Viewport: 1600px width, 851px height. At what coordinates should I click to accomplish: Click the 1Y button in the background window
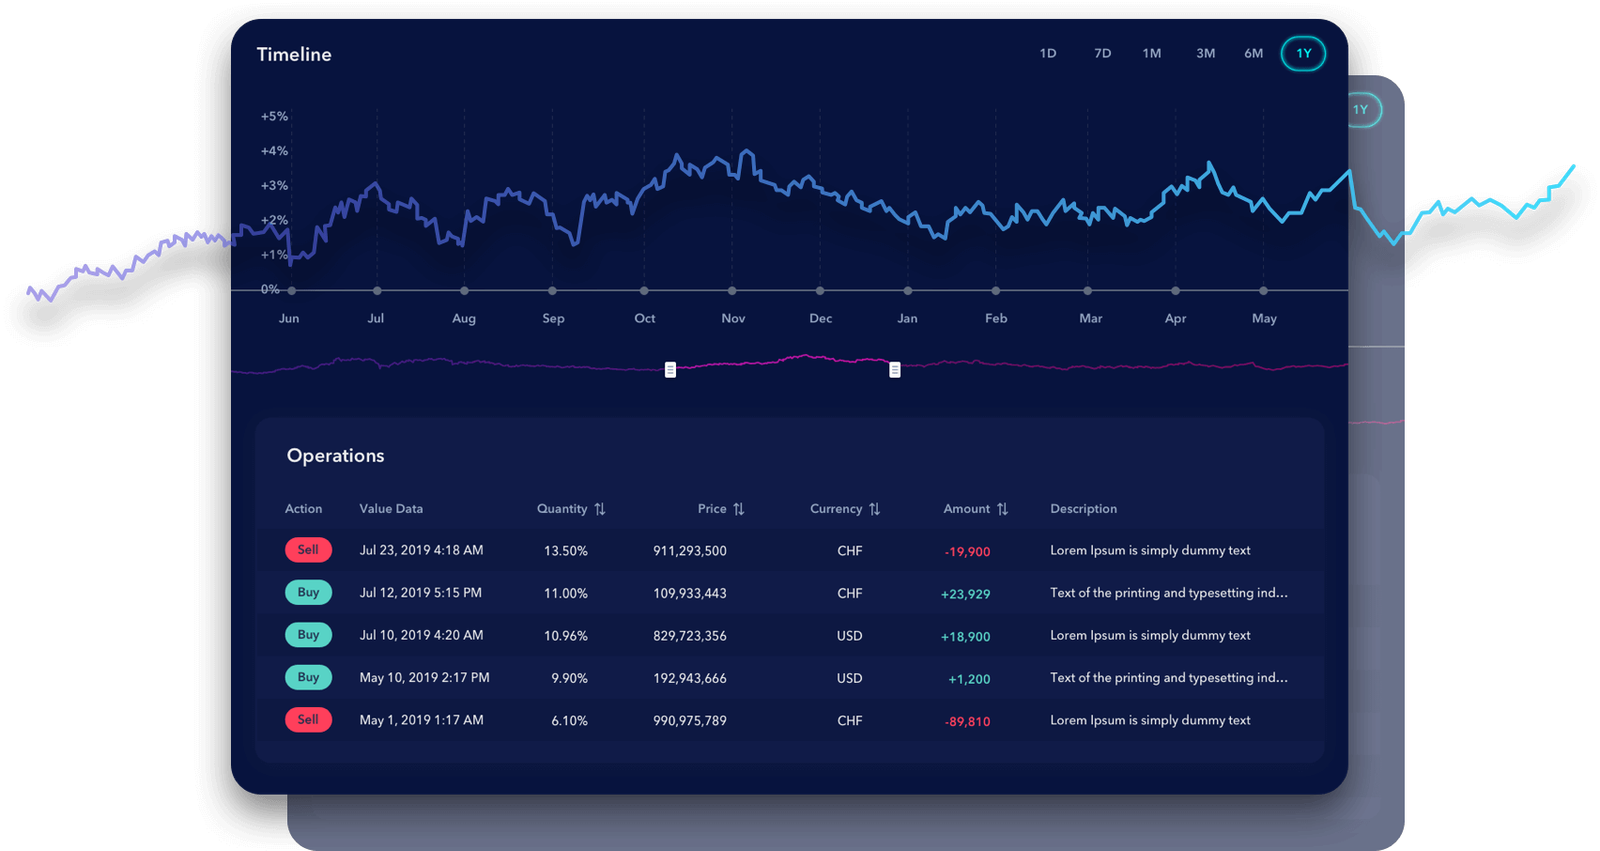pos(1364,110)
